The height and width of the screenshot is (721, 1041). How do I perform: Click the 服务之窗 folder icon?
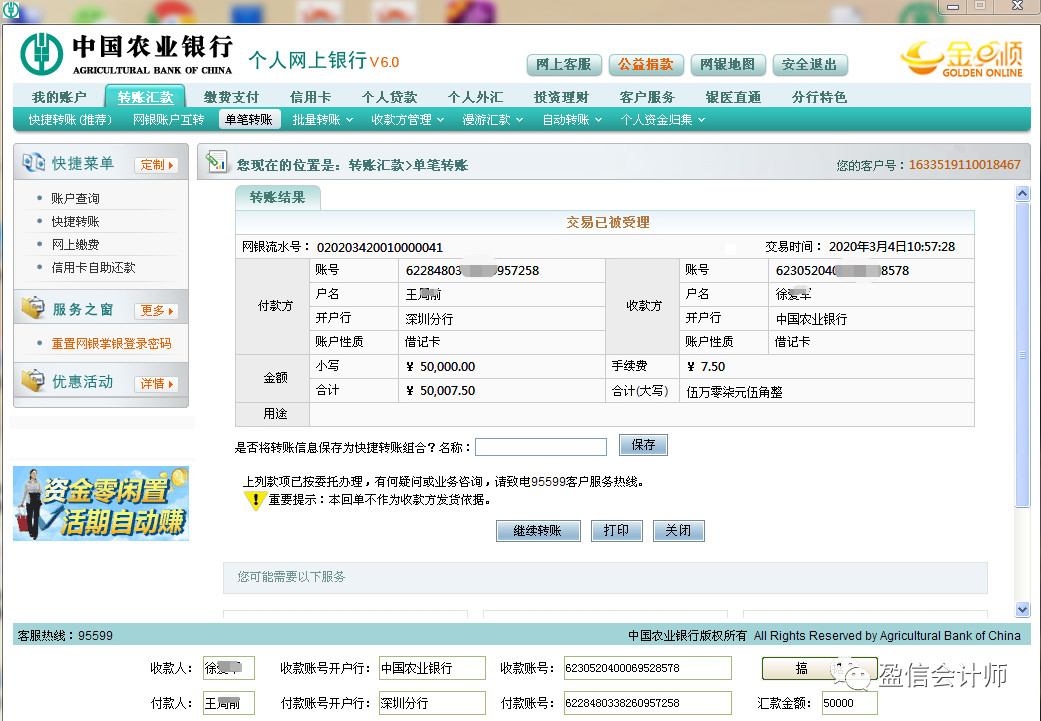[x=33, y=308]
